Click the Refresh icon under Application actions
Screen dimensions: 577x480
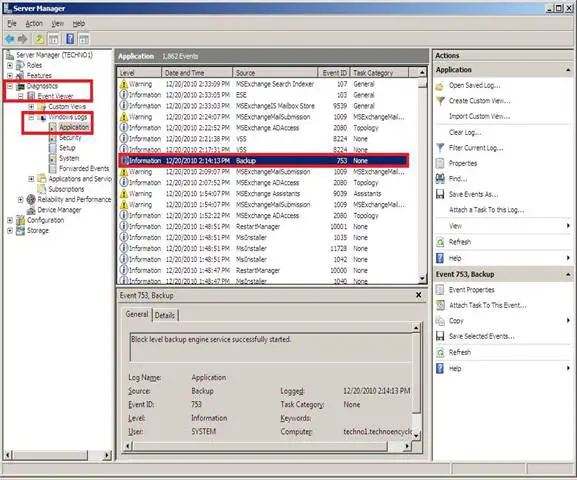[440, 242]
